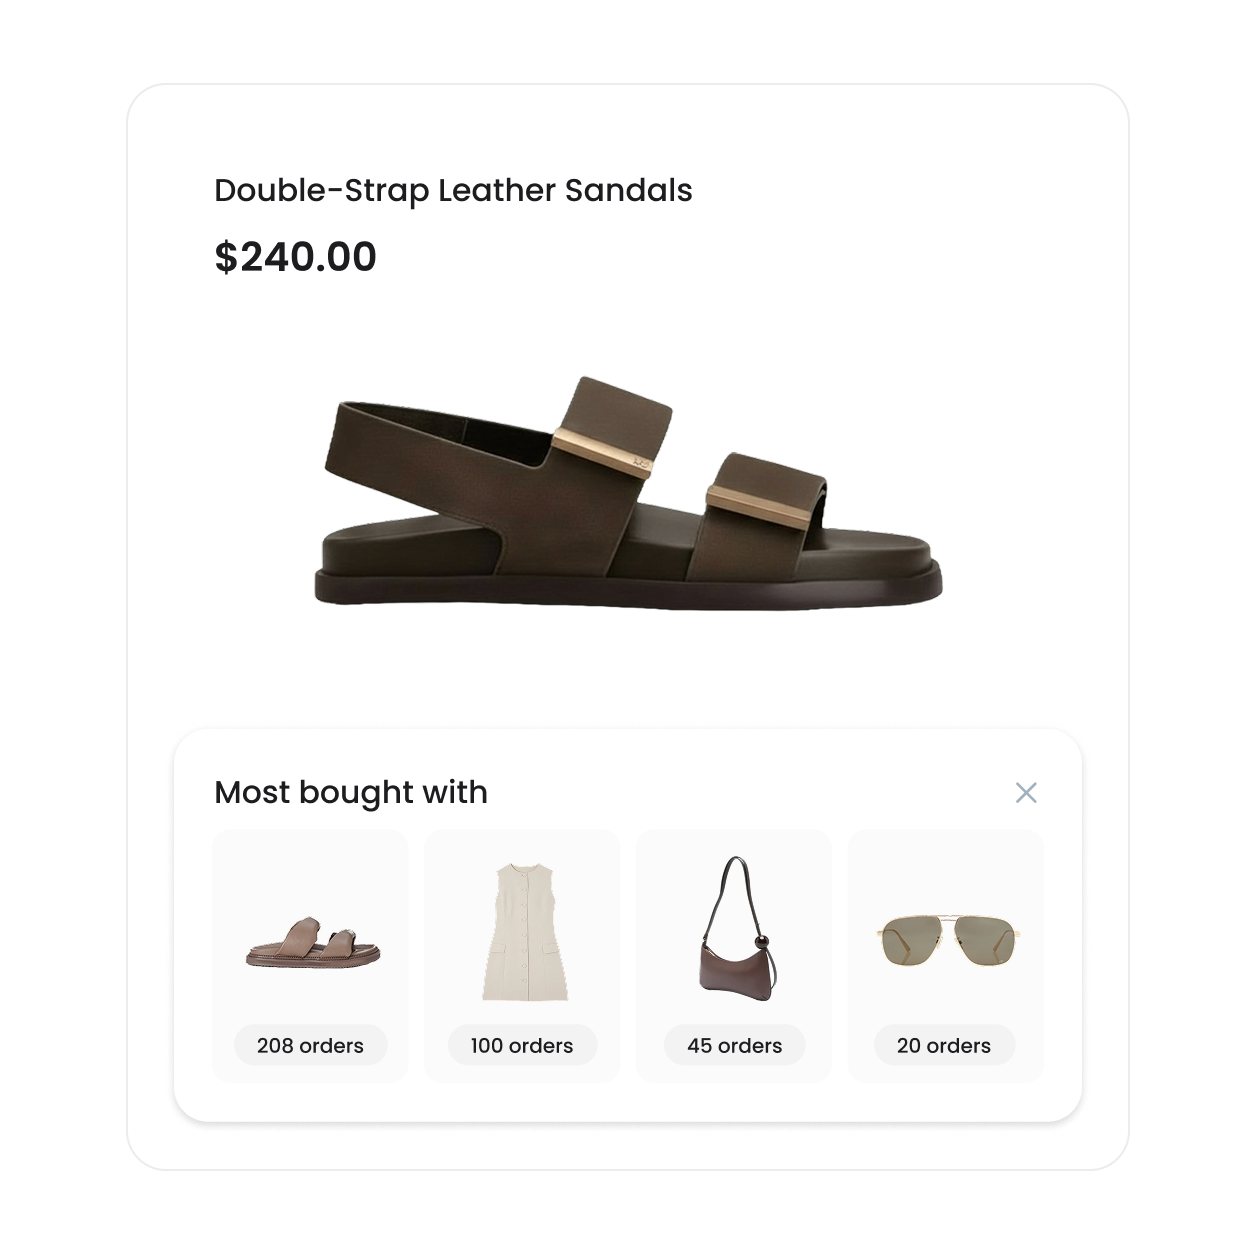1254x1254 pixels.
Task: Select the shoulder bag product card
Action: (x=734, y=956)
